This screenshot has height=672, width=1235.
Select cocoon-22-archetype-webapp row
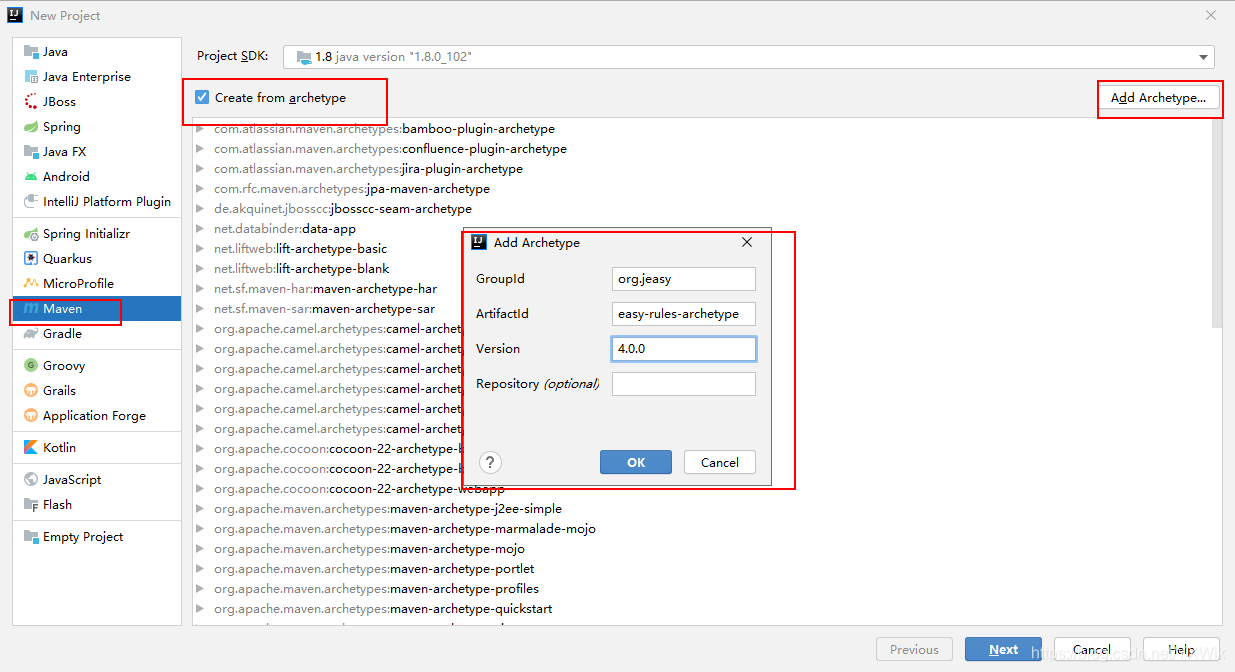359,489
